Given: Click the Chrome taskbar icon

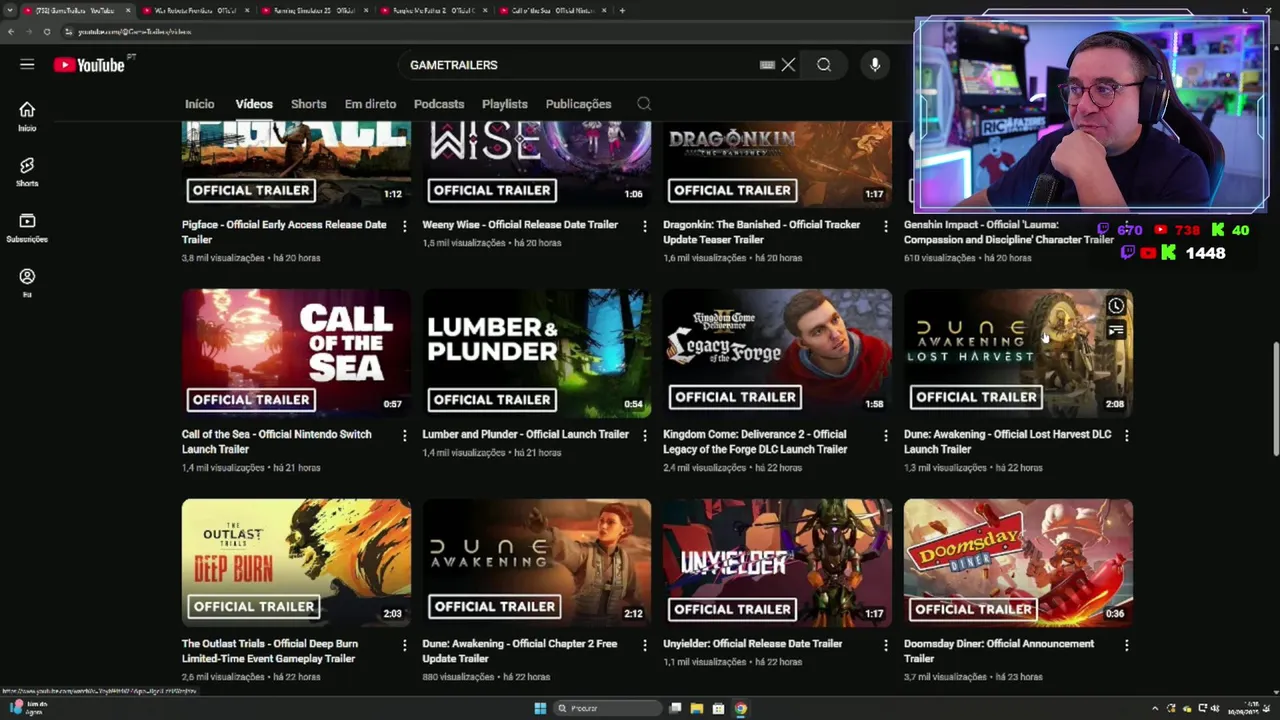Looking at the screenshot, I should (740, 708).
